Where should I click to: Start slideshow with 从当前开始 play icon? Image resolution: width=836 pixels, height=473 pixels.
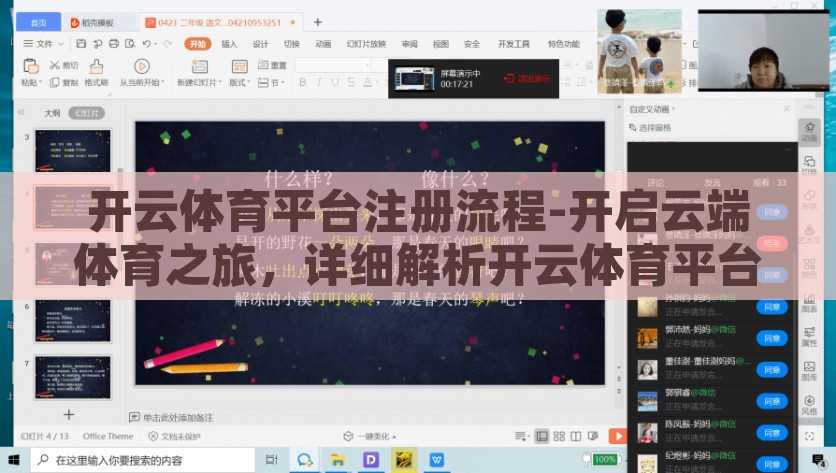pos(142,66)
